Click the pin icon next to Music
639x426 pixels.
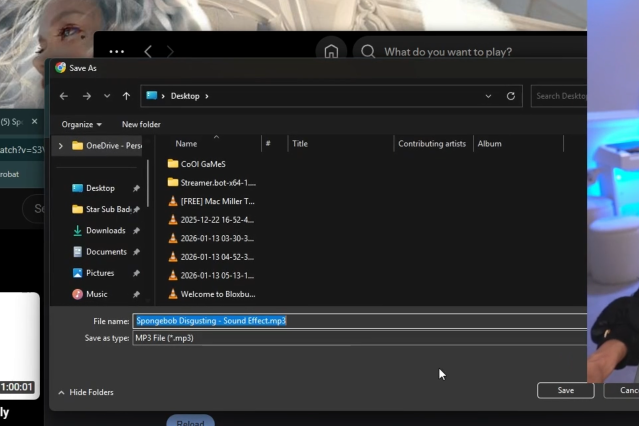click(136, 294)
